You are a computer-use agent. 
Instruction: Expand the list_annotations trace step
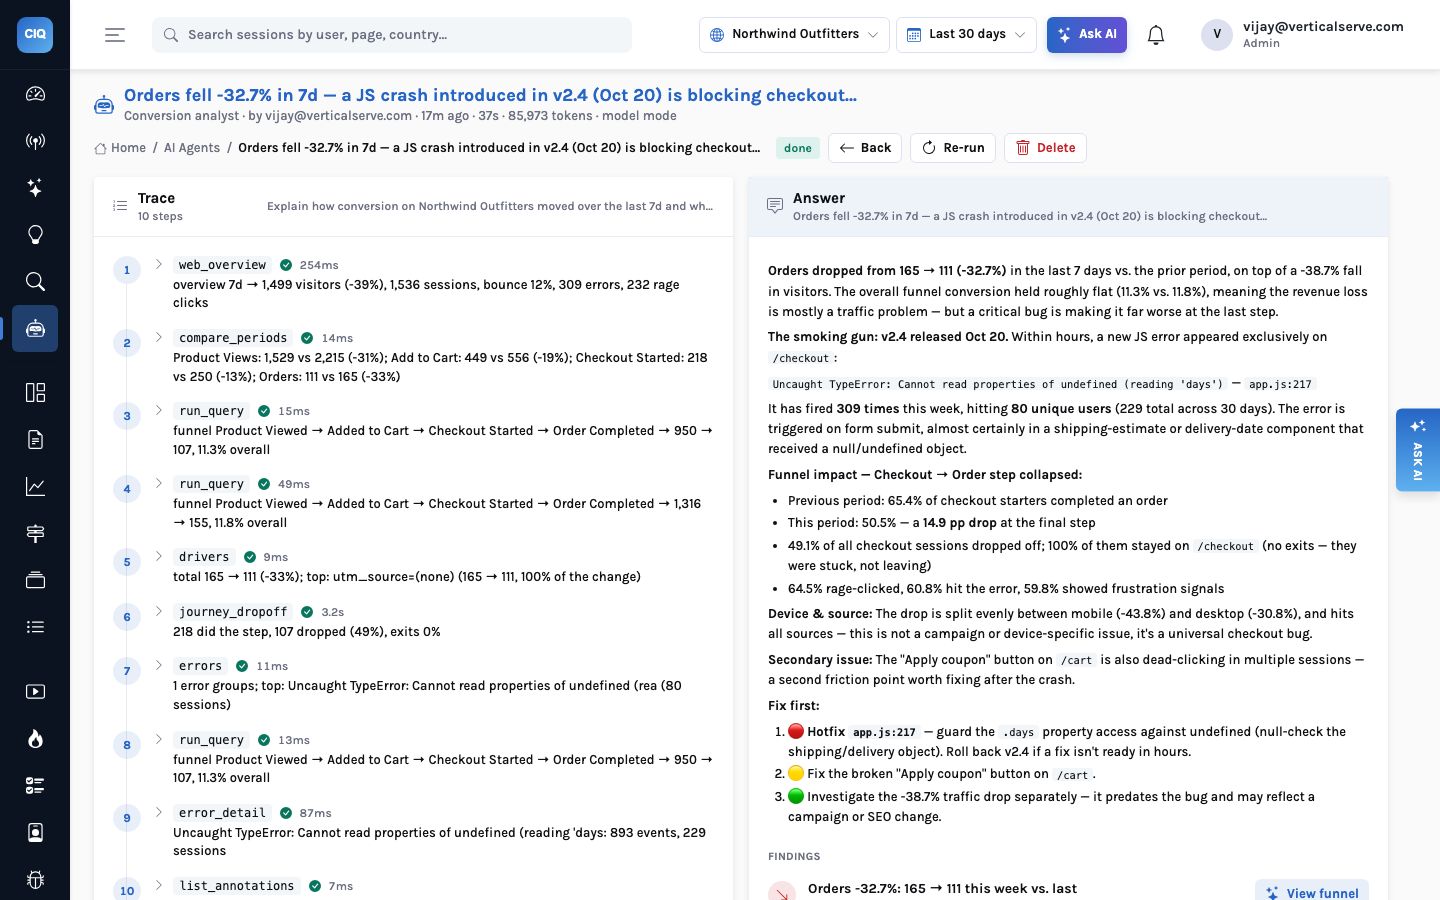[159, 886]
